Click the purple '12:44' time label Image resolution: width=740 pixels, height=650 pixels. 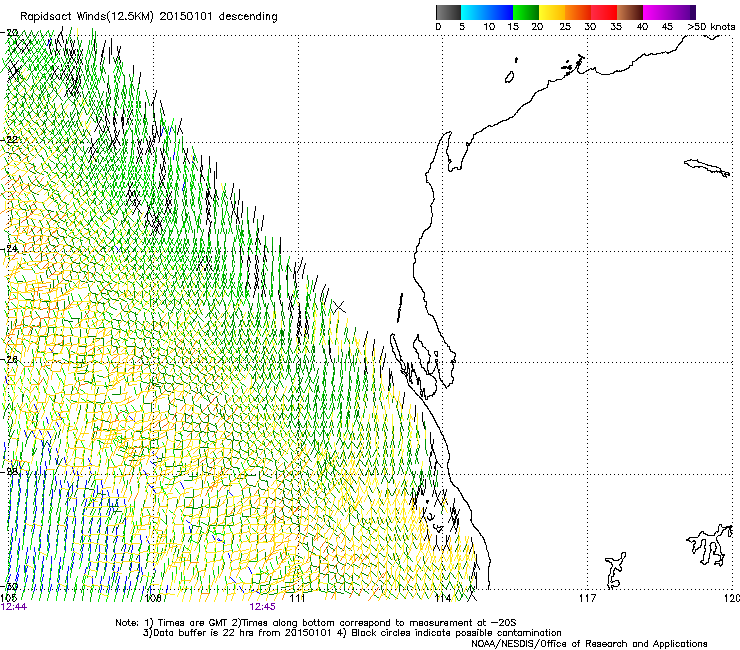click(14, 607)
